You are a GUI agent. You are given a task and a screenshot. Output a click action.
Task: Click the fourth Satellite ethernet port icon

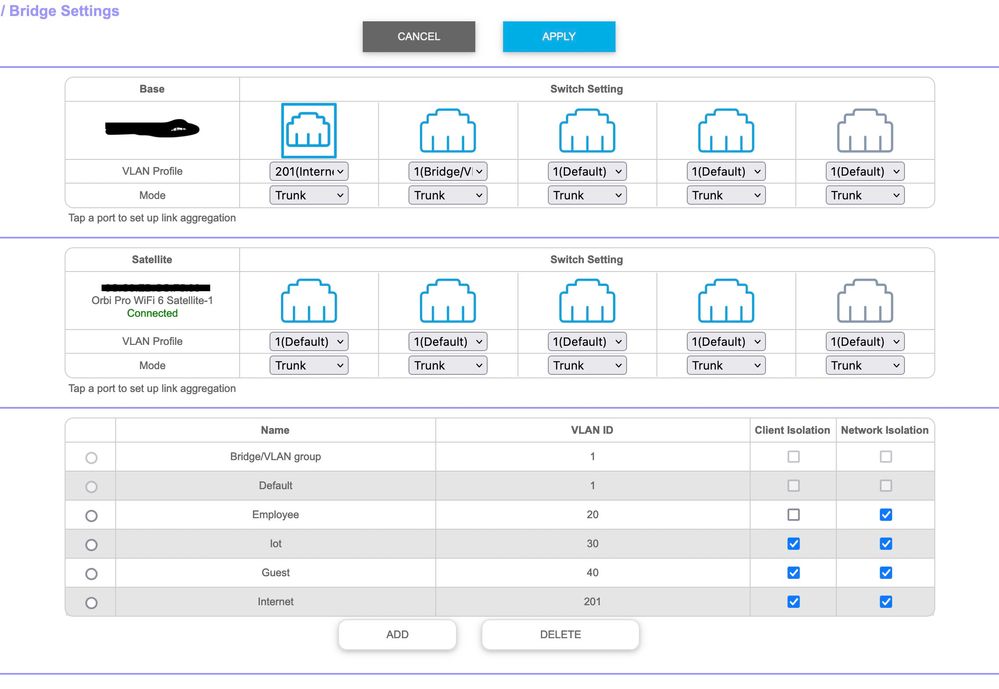pyautogui.click(x=726, y=301)
